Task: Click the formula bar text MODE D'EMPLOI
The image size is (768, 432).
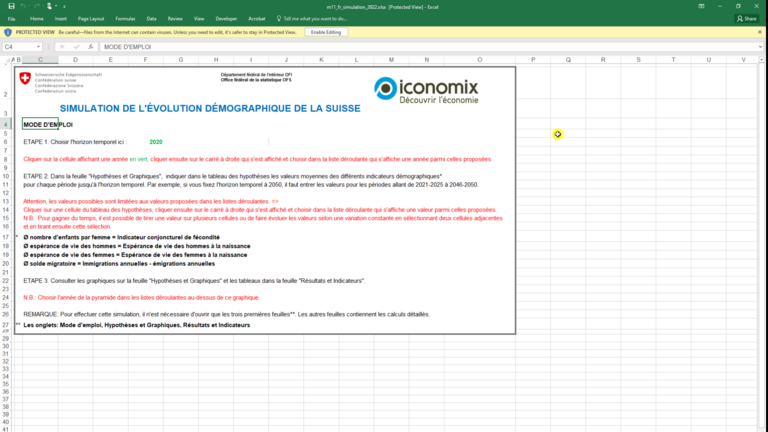Action: point(127,47)
